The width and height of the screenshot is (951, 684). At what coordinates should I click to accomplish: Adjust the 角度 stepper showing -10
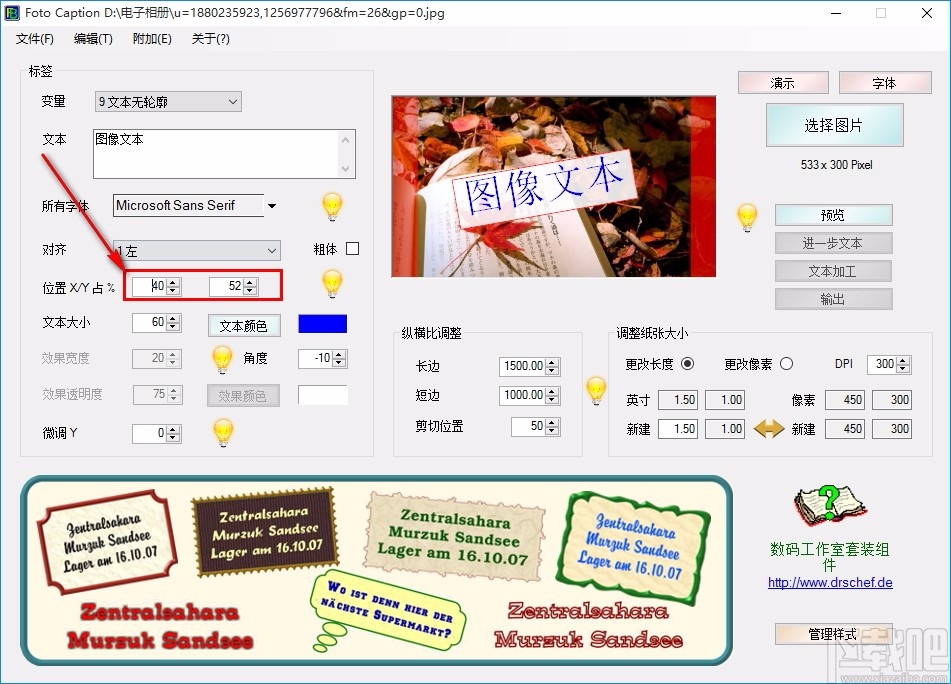(x=339, y=358)
